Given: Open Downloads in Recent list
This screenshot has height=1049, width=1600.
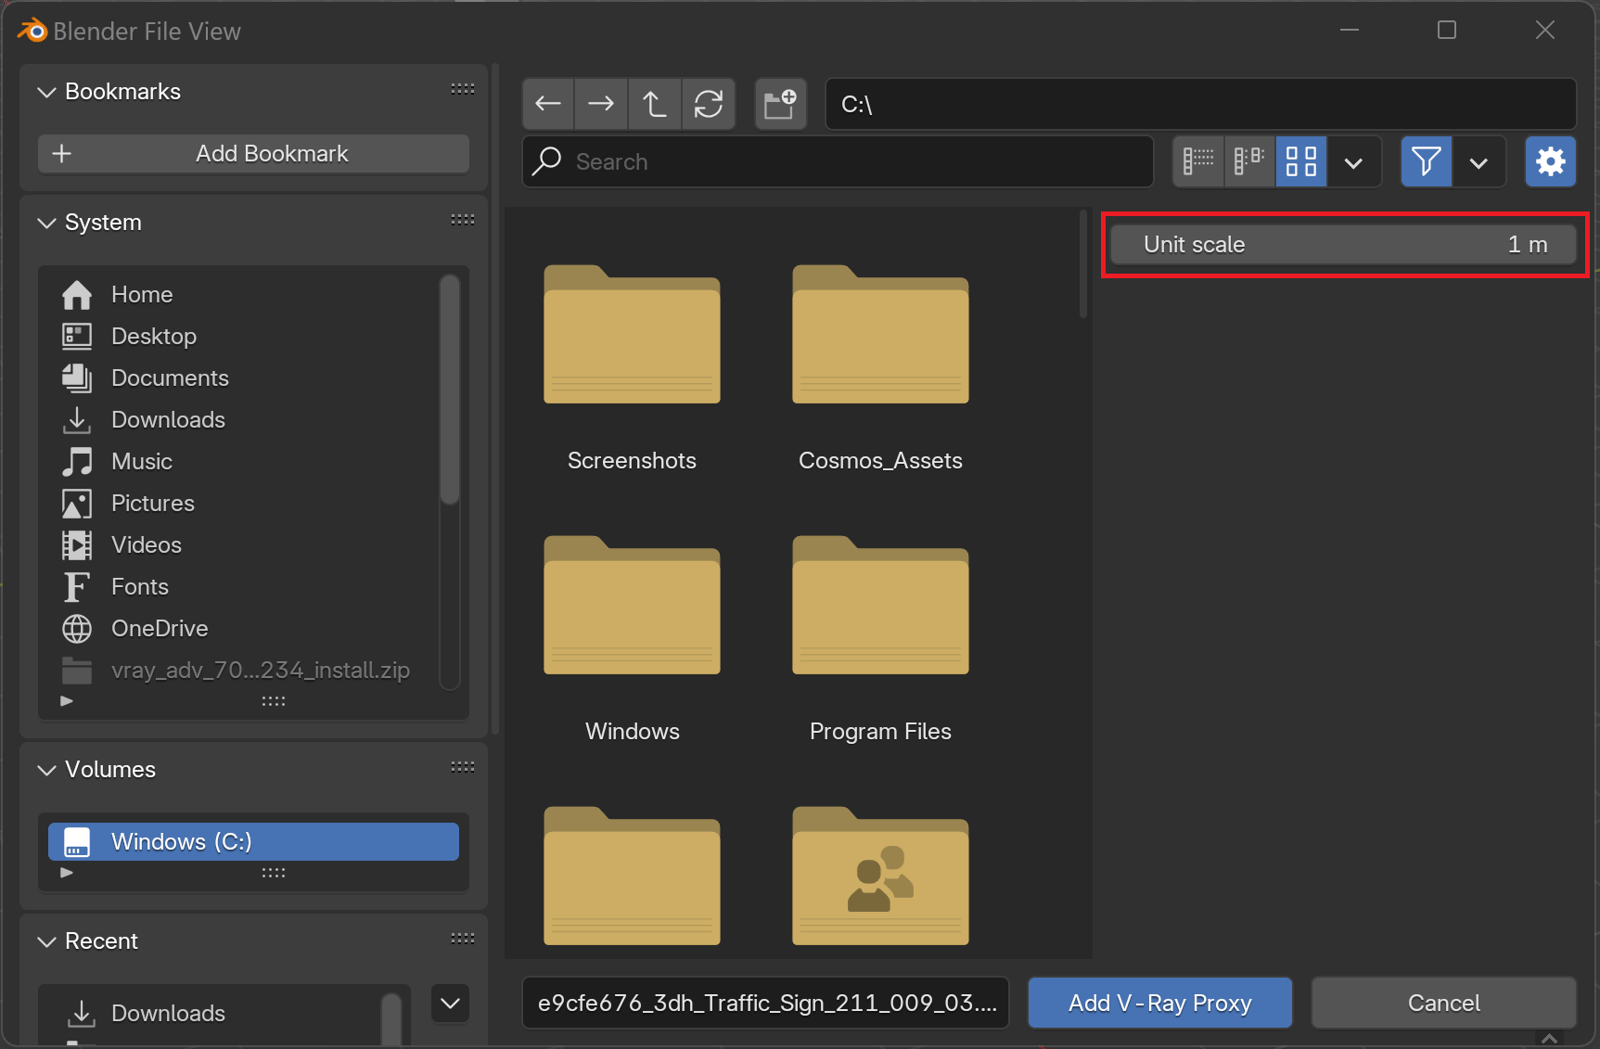Looking at the screenshot, I should point(214,1013).
